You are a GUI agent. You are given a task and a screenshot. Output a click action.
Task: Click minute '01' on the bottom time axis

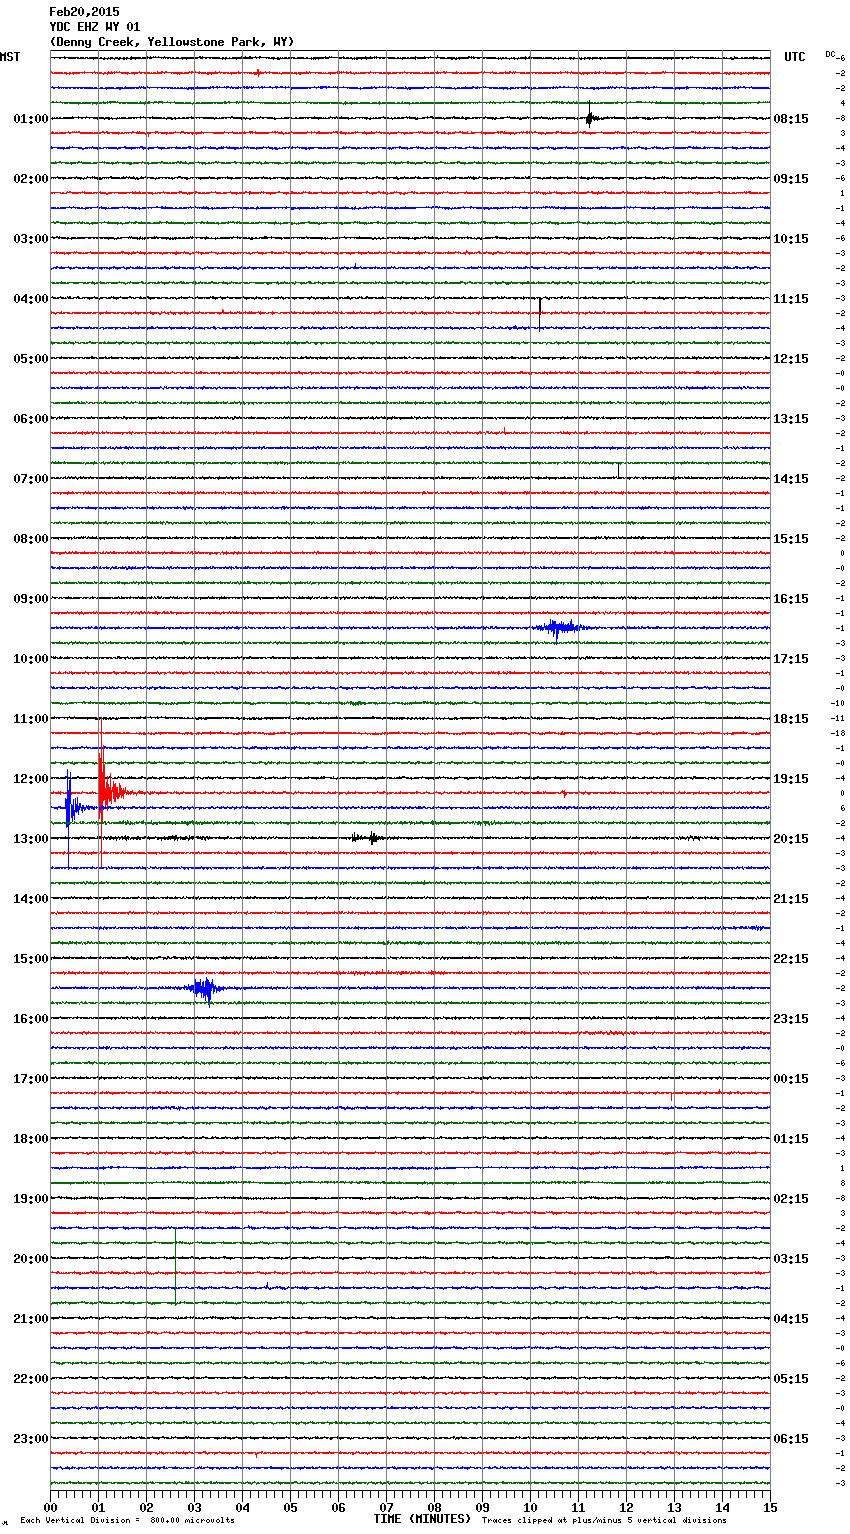click(98, 1506)
